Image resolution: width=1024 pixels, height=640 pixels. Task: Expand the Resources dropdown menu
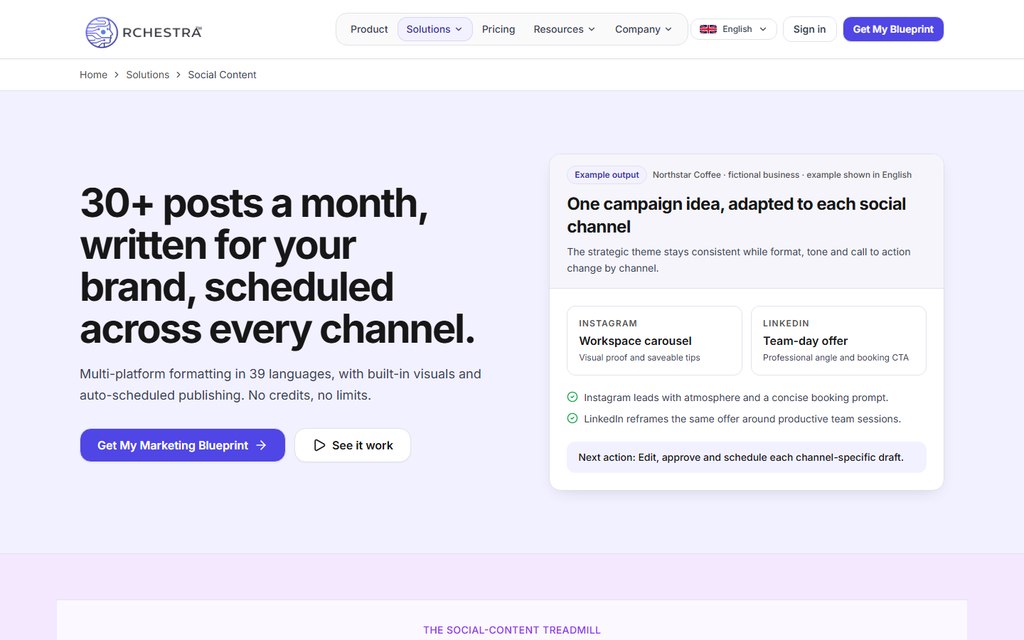pos(564,29)
